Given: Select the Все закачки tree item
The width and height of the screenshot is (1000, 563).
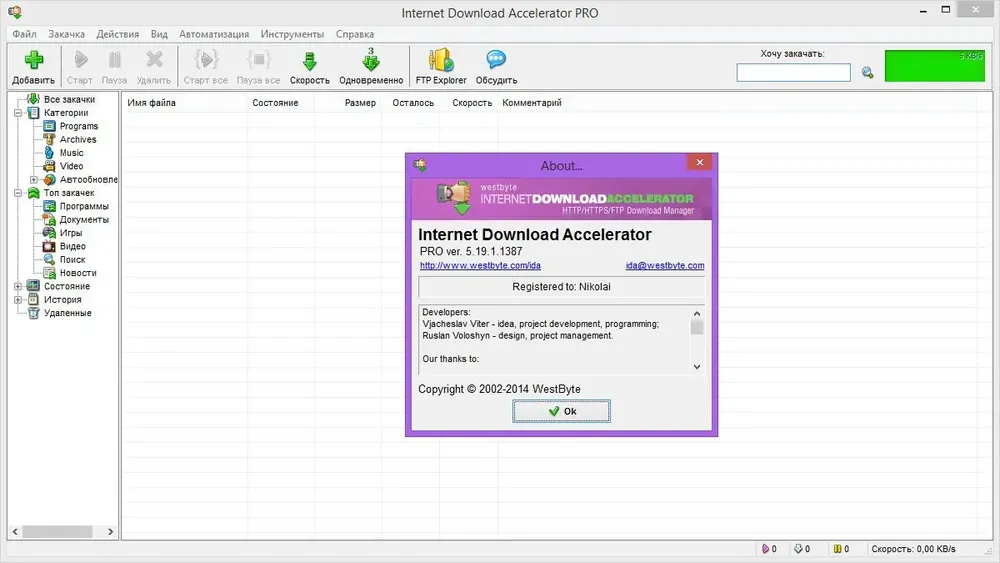Looking at the screenshot, I should (x=69, y=99).
